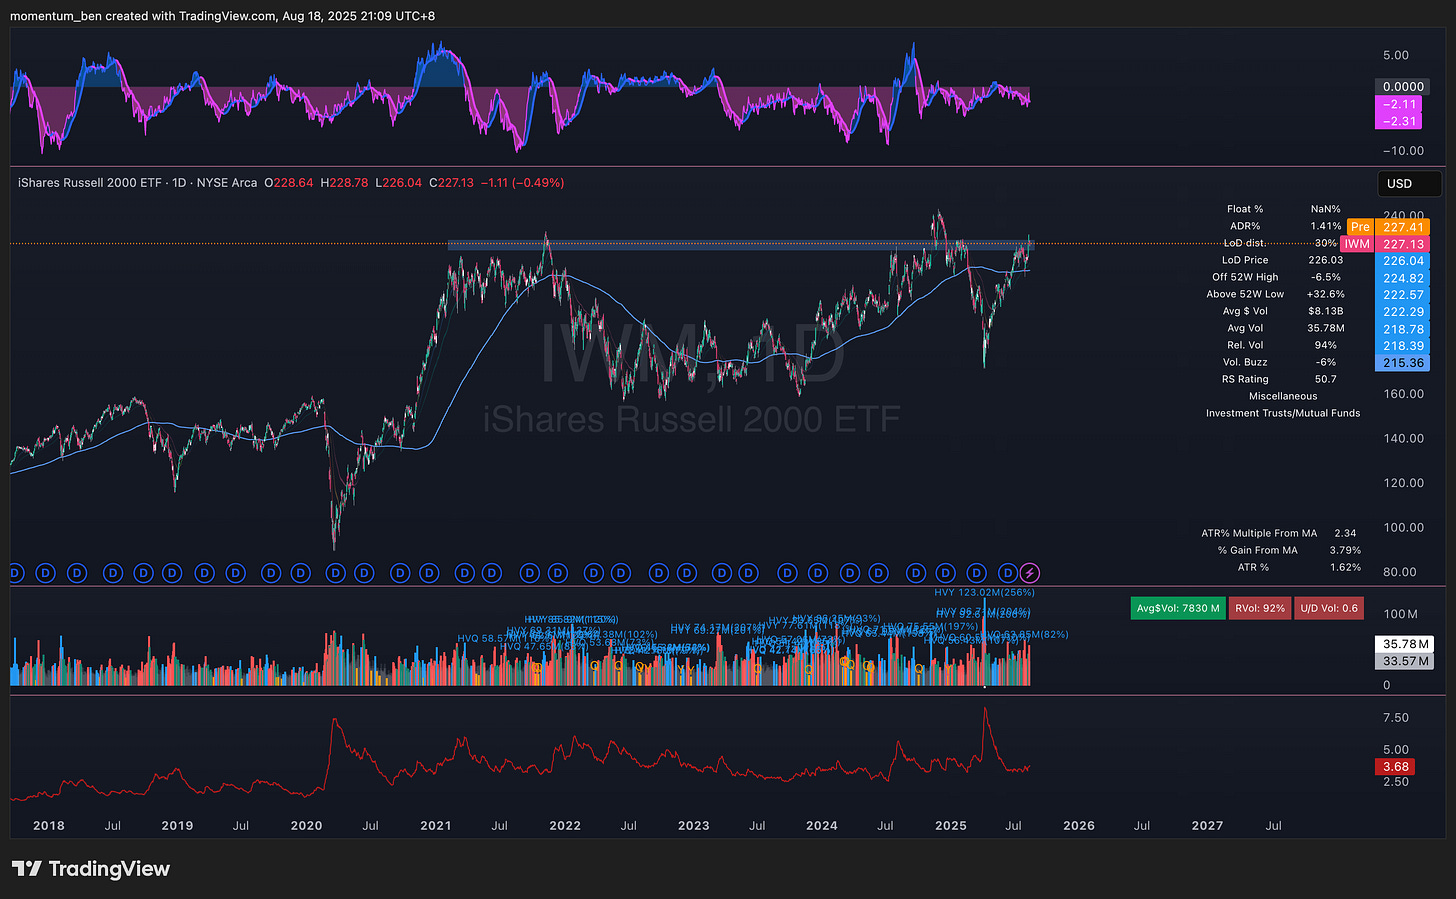Click the purple lightning earnings marker

click(1030, 573)
